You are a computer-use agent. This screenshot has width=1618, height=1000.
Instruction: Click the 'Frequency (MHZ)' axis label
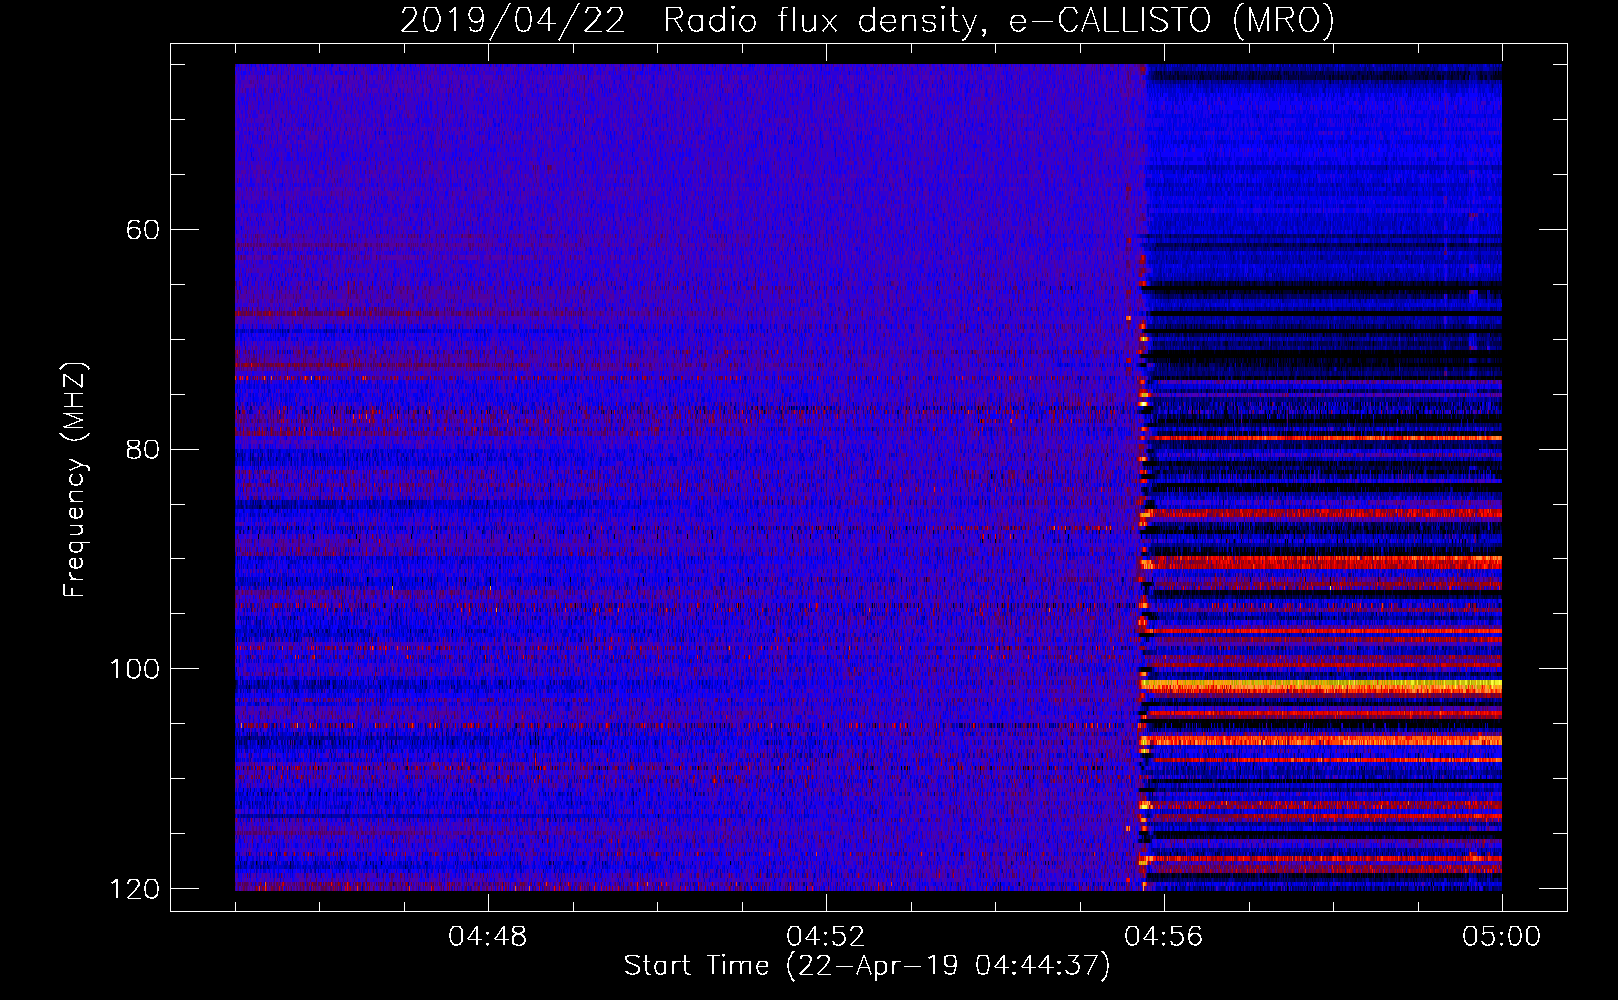pyautogui.click(x=75, y=480)
